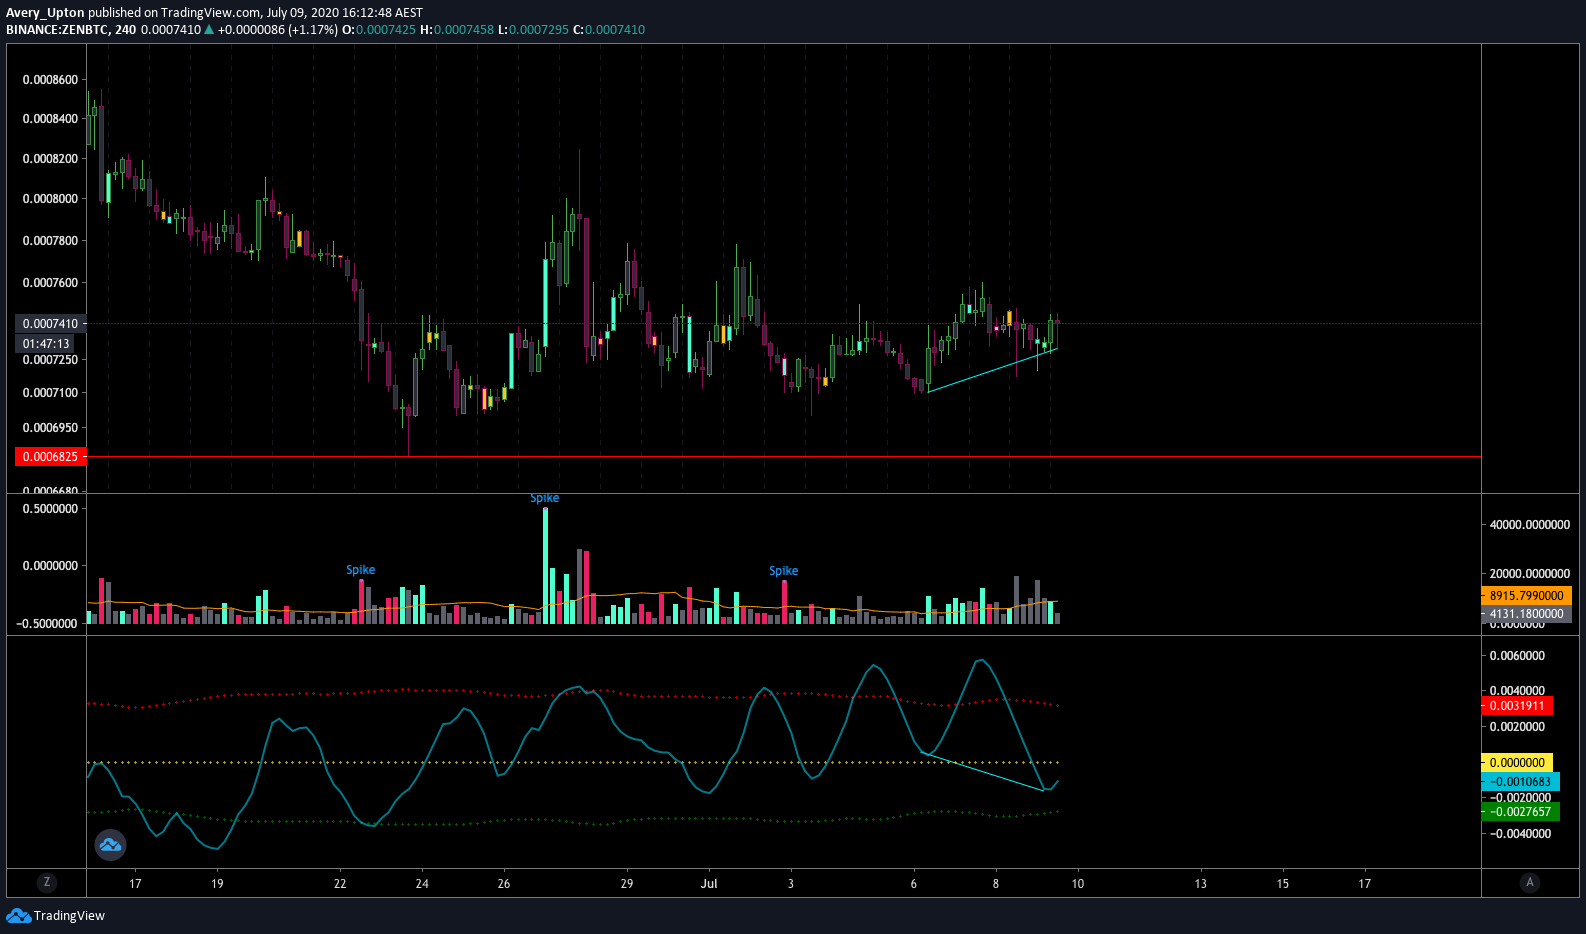1586x934 pixels.
Task: Click the 0.0060000 oscillator axis label
Action: pos(1517,656)
